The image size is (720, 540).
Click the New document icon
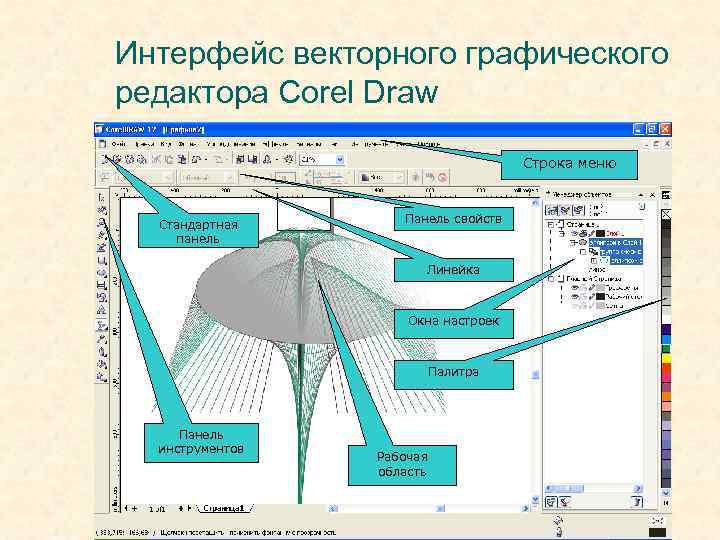[105, 159]
